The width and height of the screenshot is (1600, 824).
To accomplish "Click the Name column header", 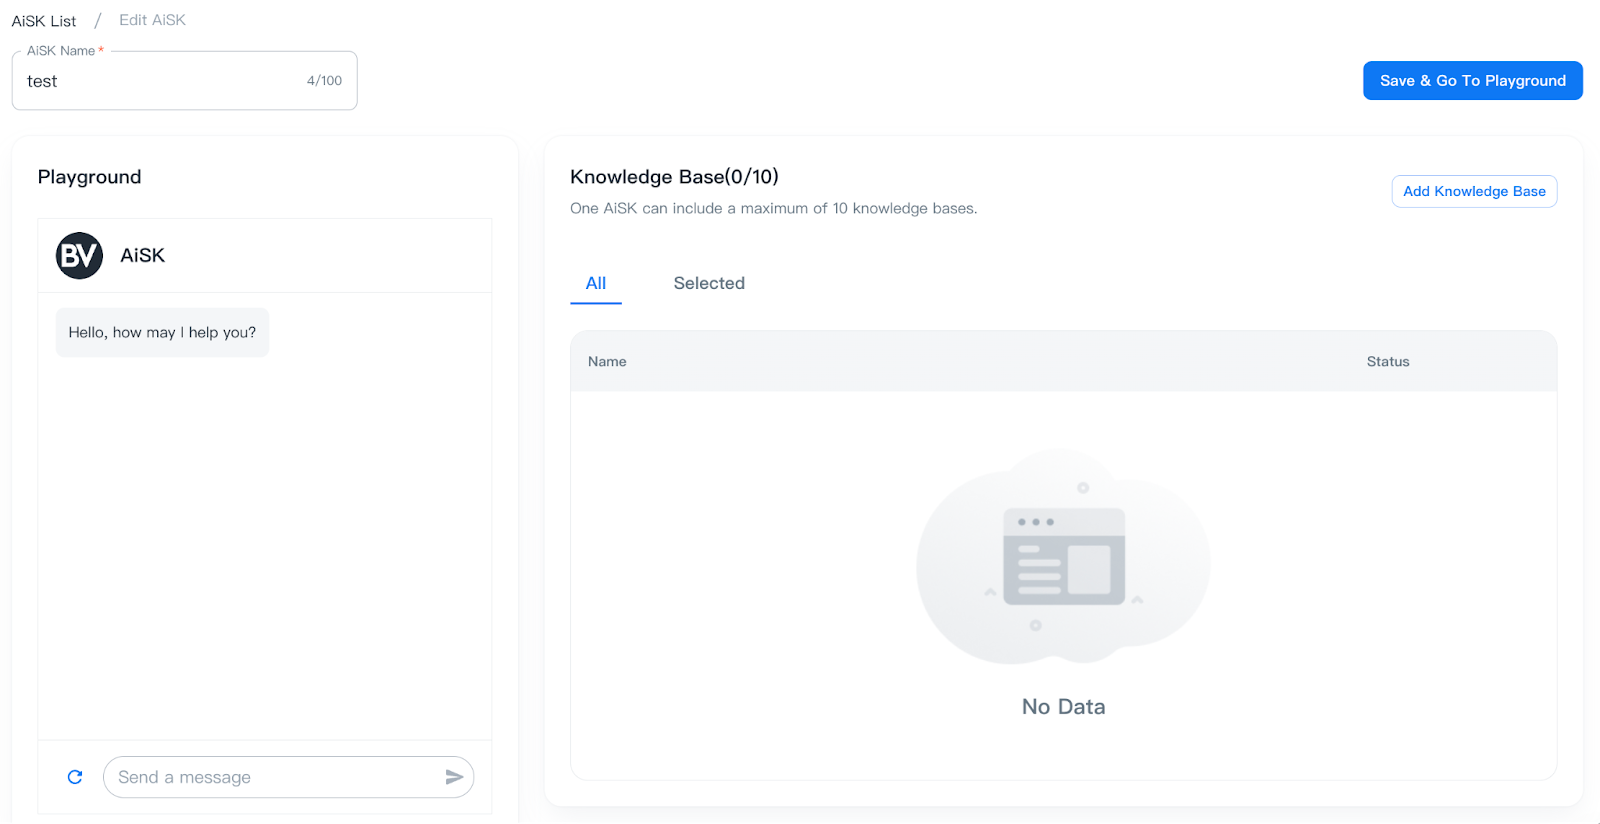I will tap(607, 361).
